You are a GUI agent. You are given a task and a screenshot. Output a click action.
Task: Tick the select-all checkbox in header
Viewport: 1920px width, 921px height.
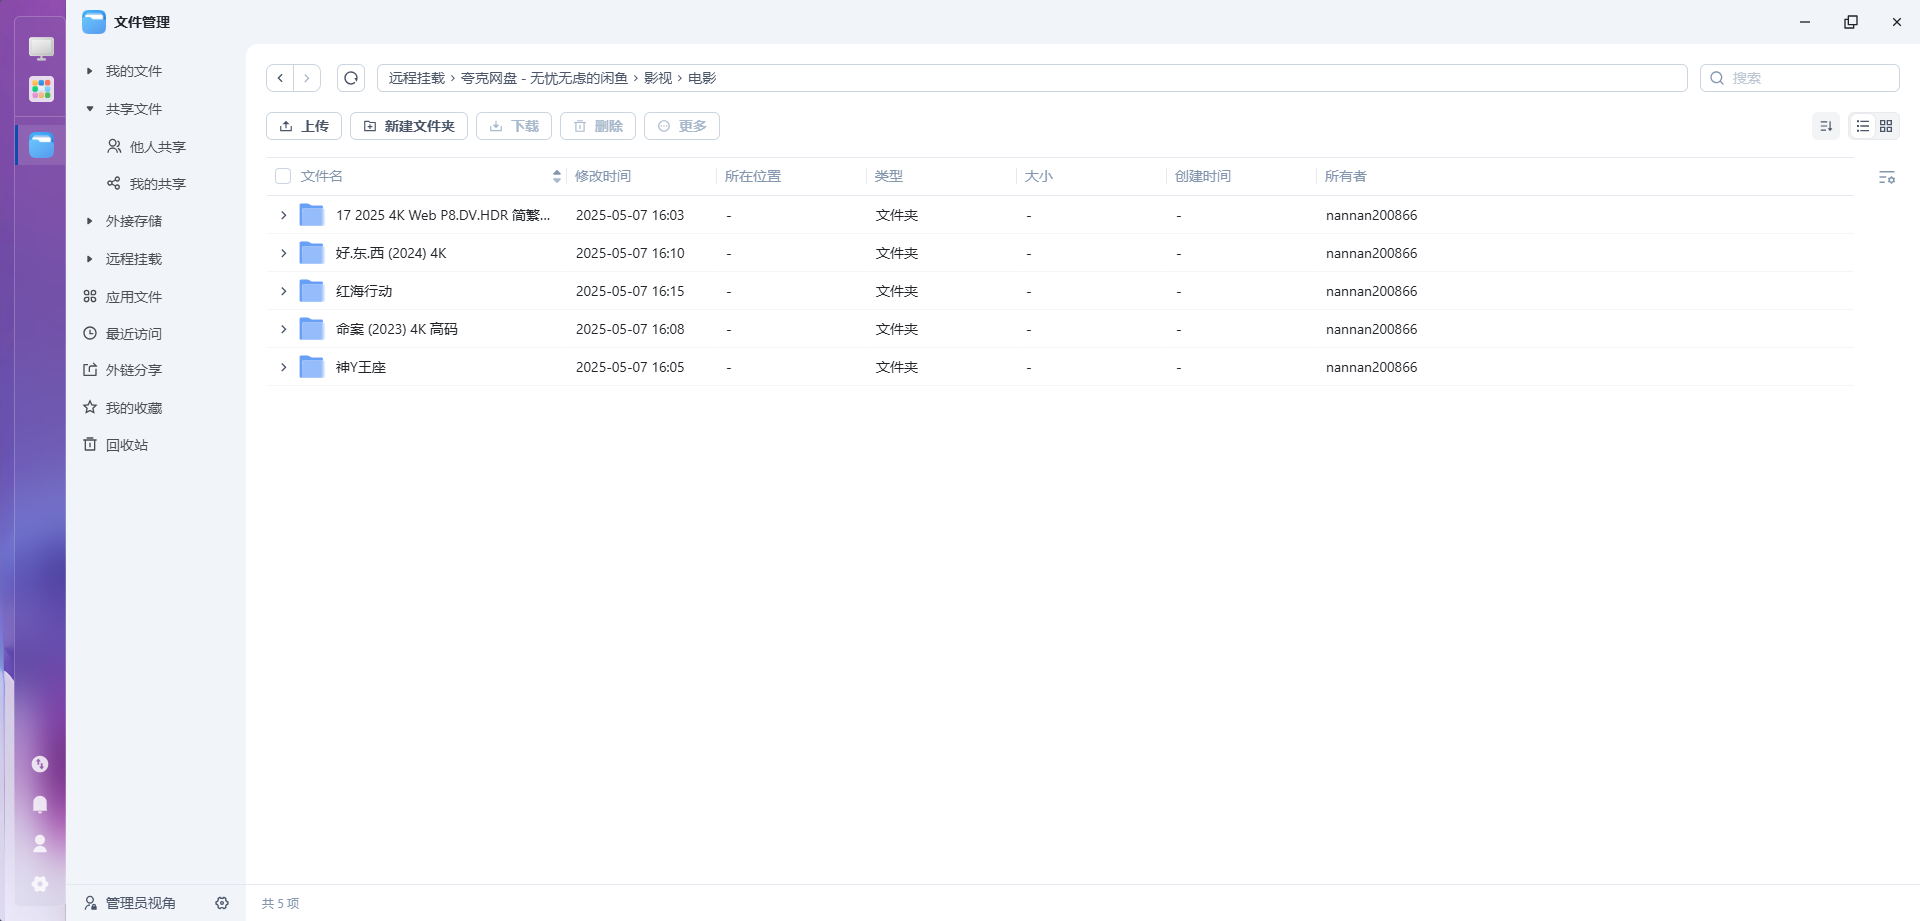(283, 176)
